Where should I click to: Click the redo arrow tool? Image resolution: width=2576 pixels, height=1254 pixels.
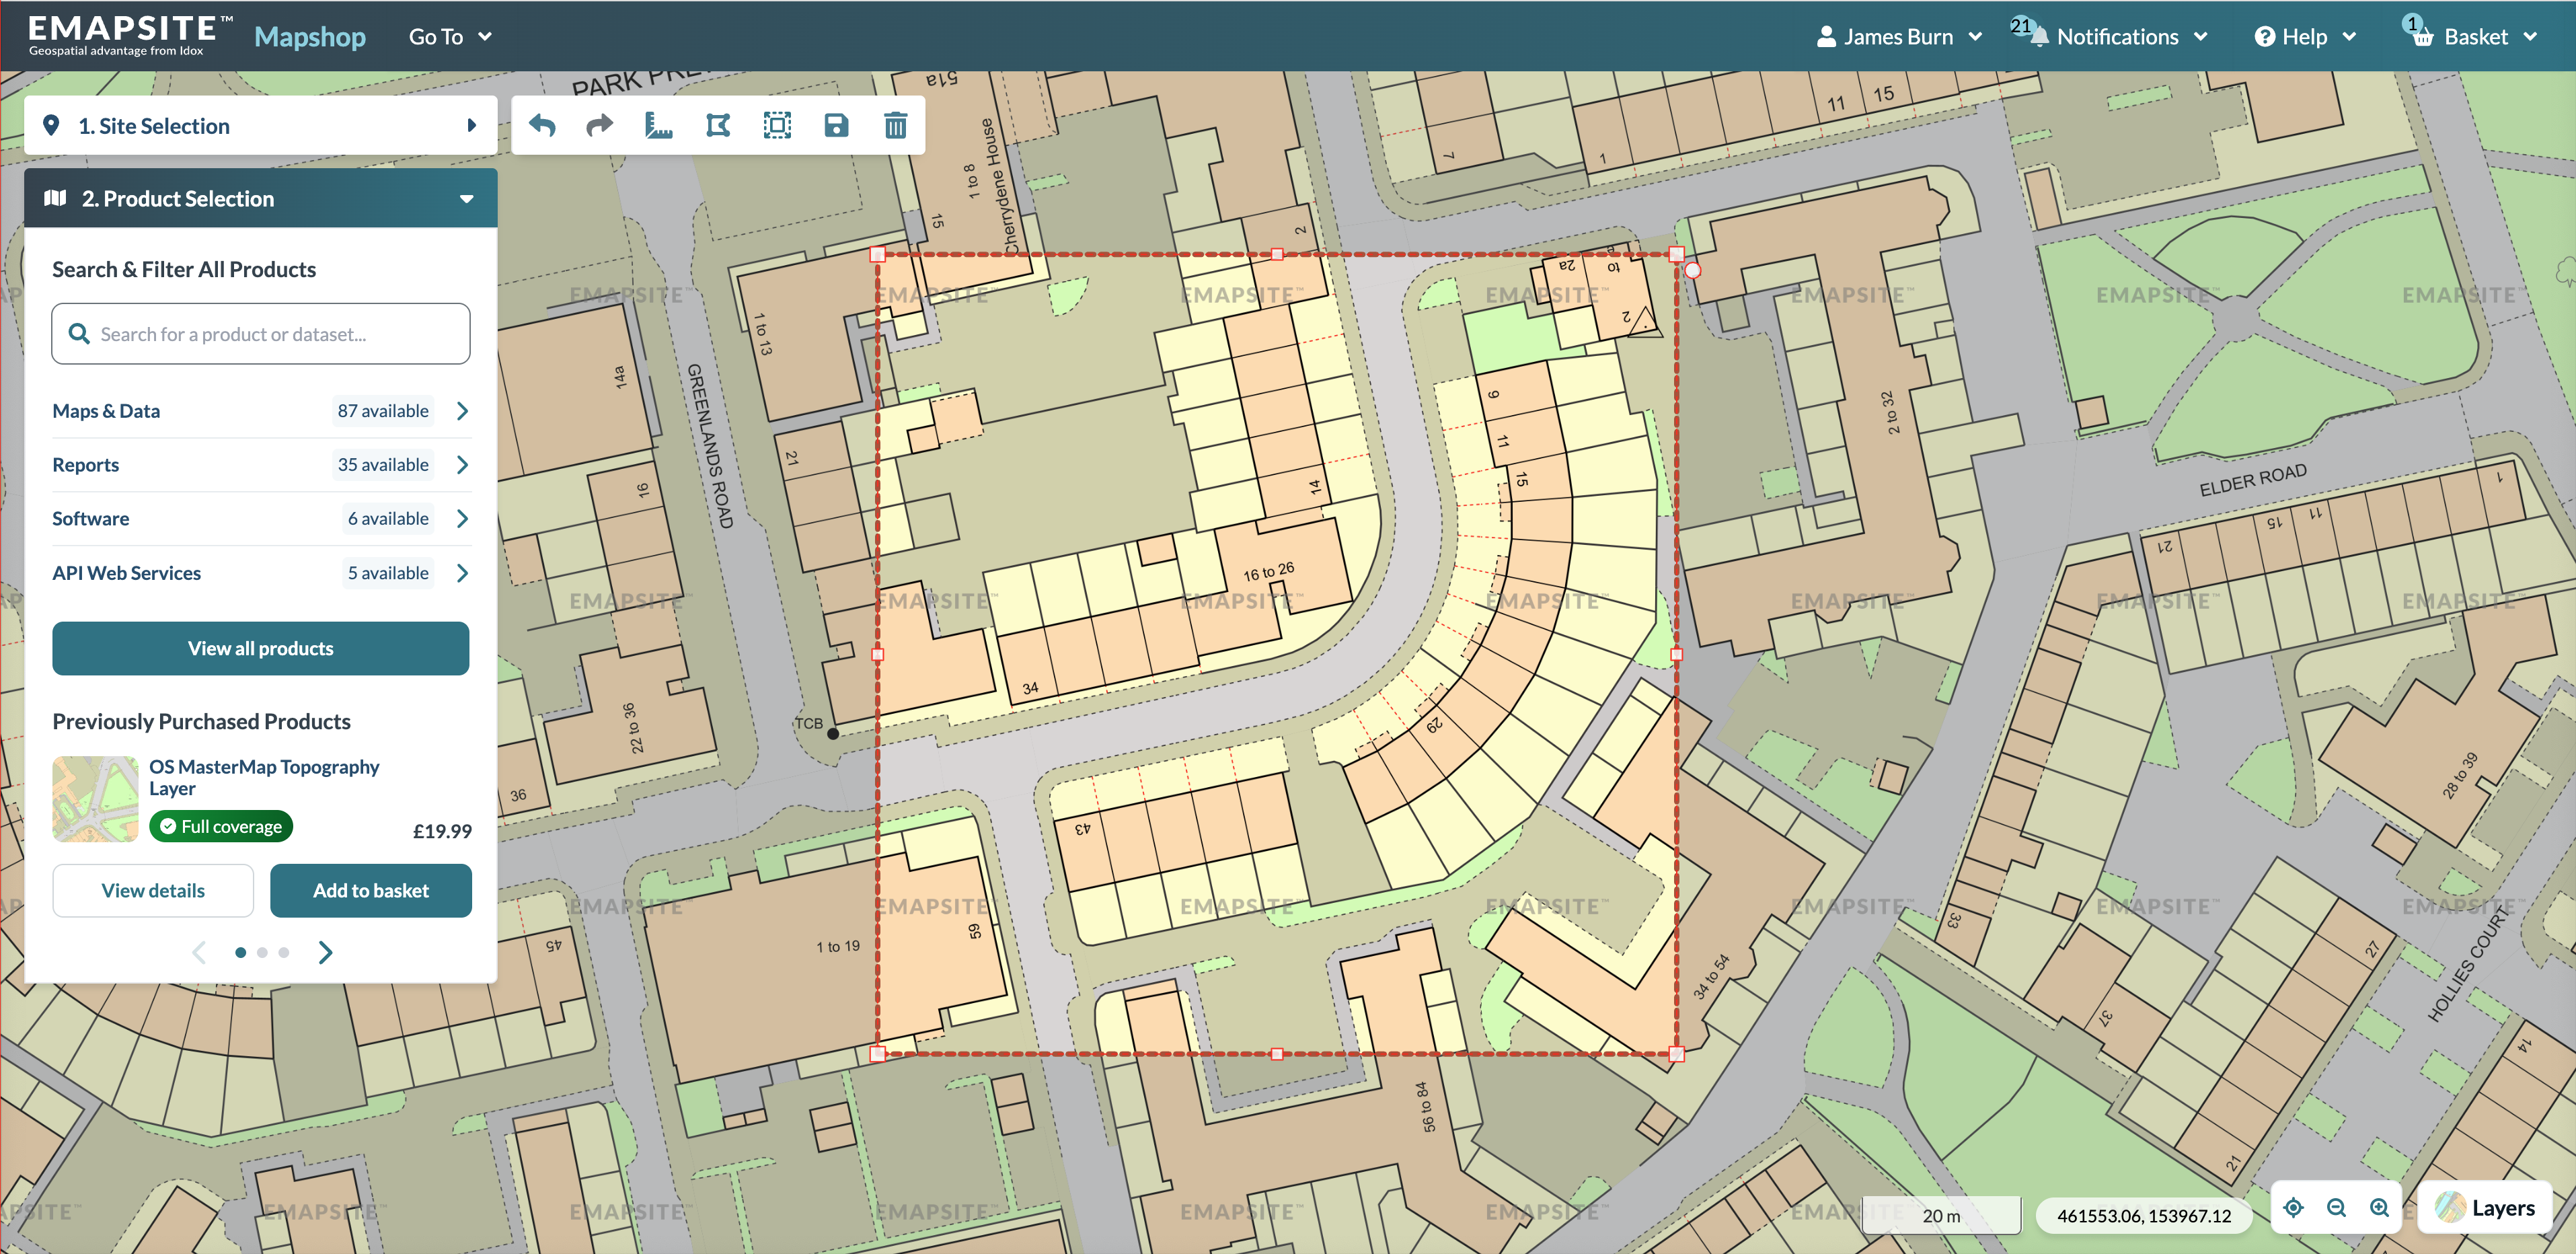(x=600, y=125)
